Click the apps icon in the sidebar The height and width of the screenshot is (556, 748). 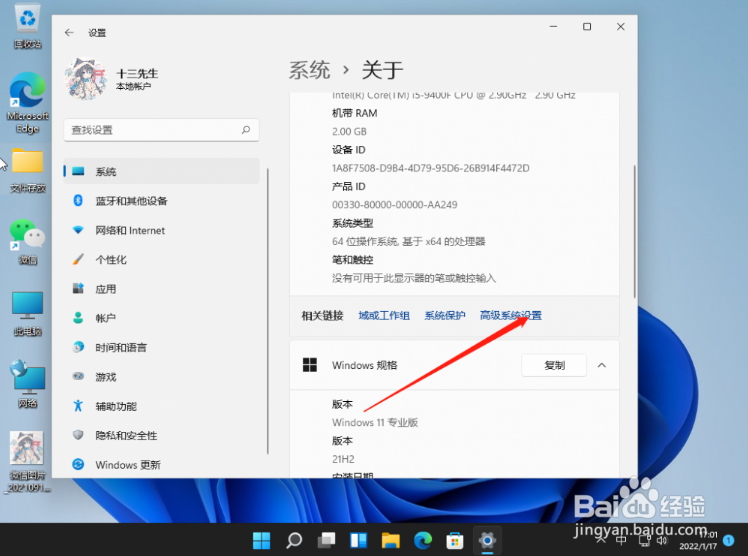click(x=78, y=288)
